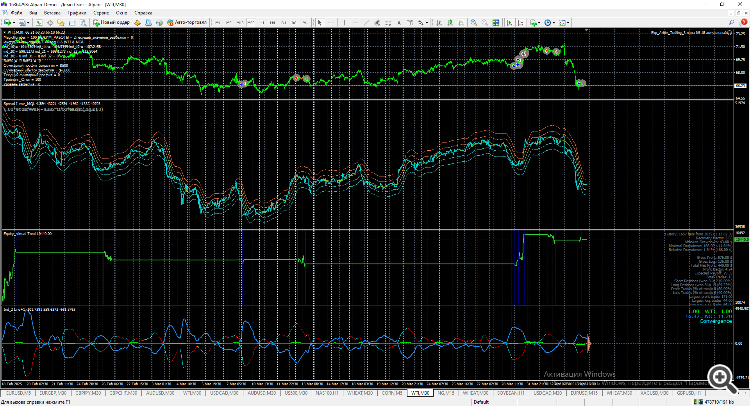Image resolution: width=750 pixels, height=406 pixels.
Task: Select the Fibonacci retracement tool
Action: click(388, 22)
